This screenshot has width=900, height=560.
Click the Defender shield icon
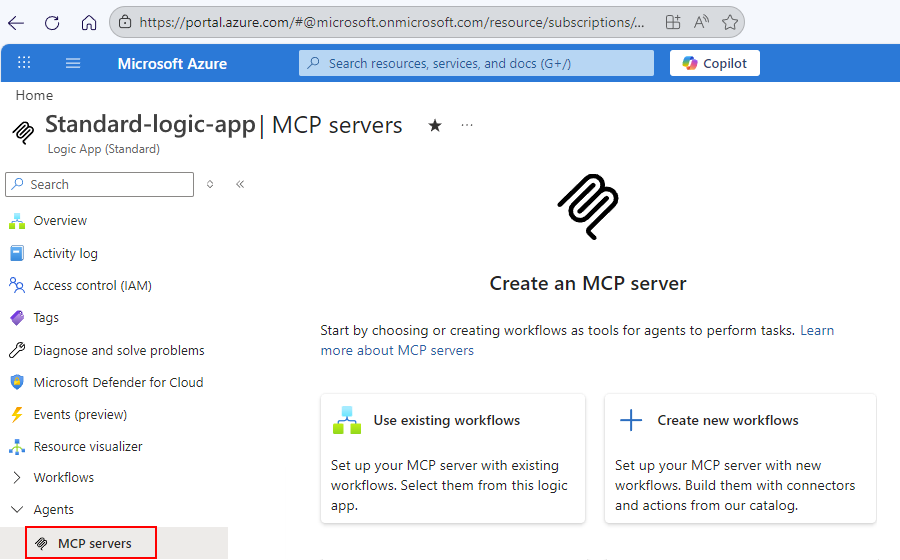(17, 382)
